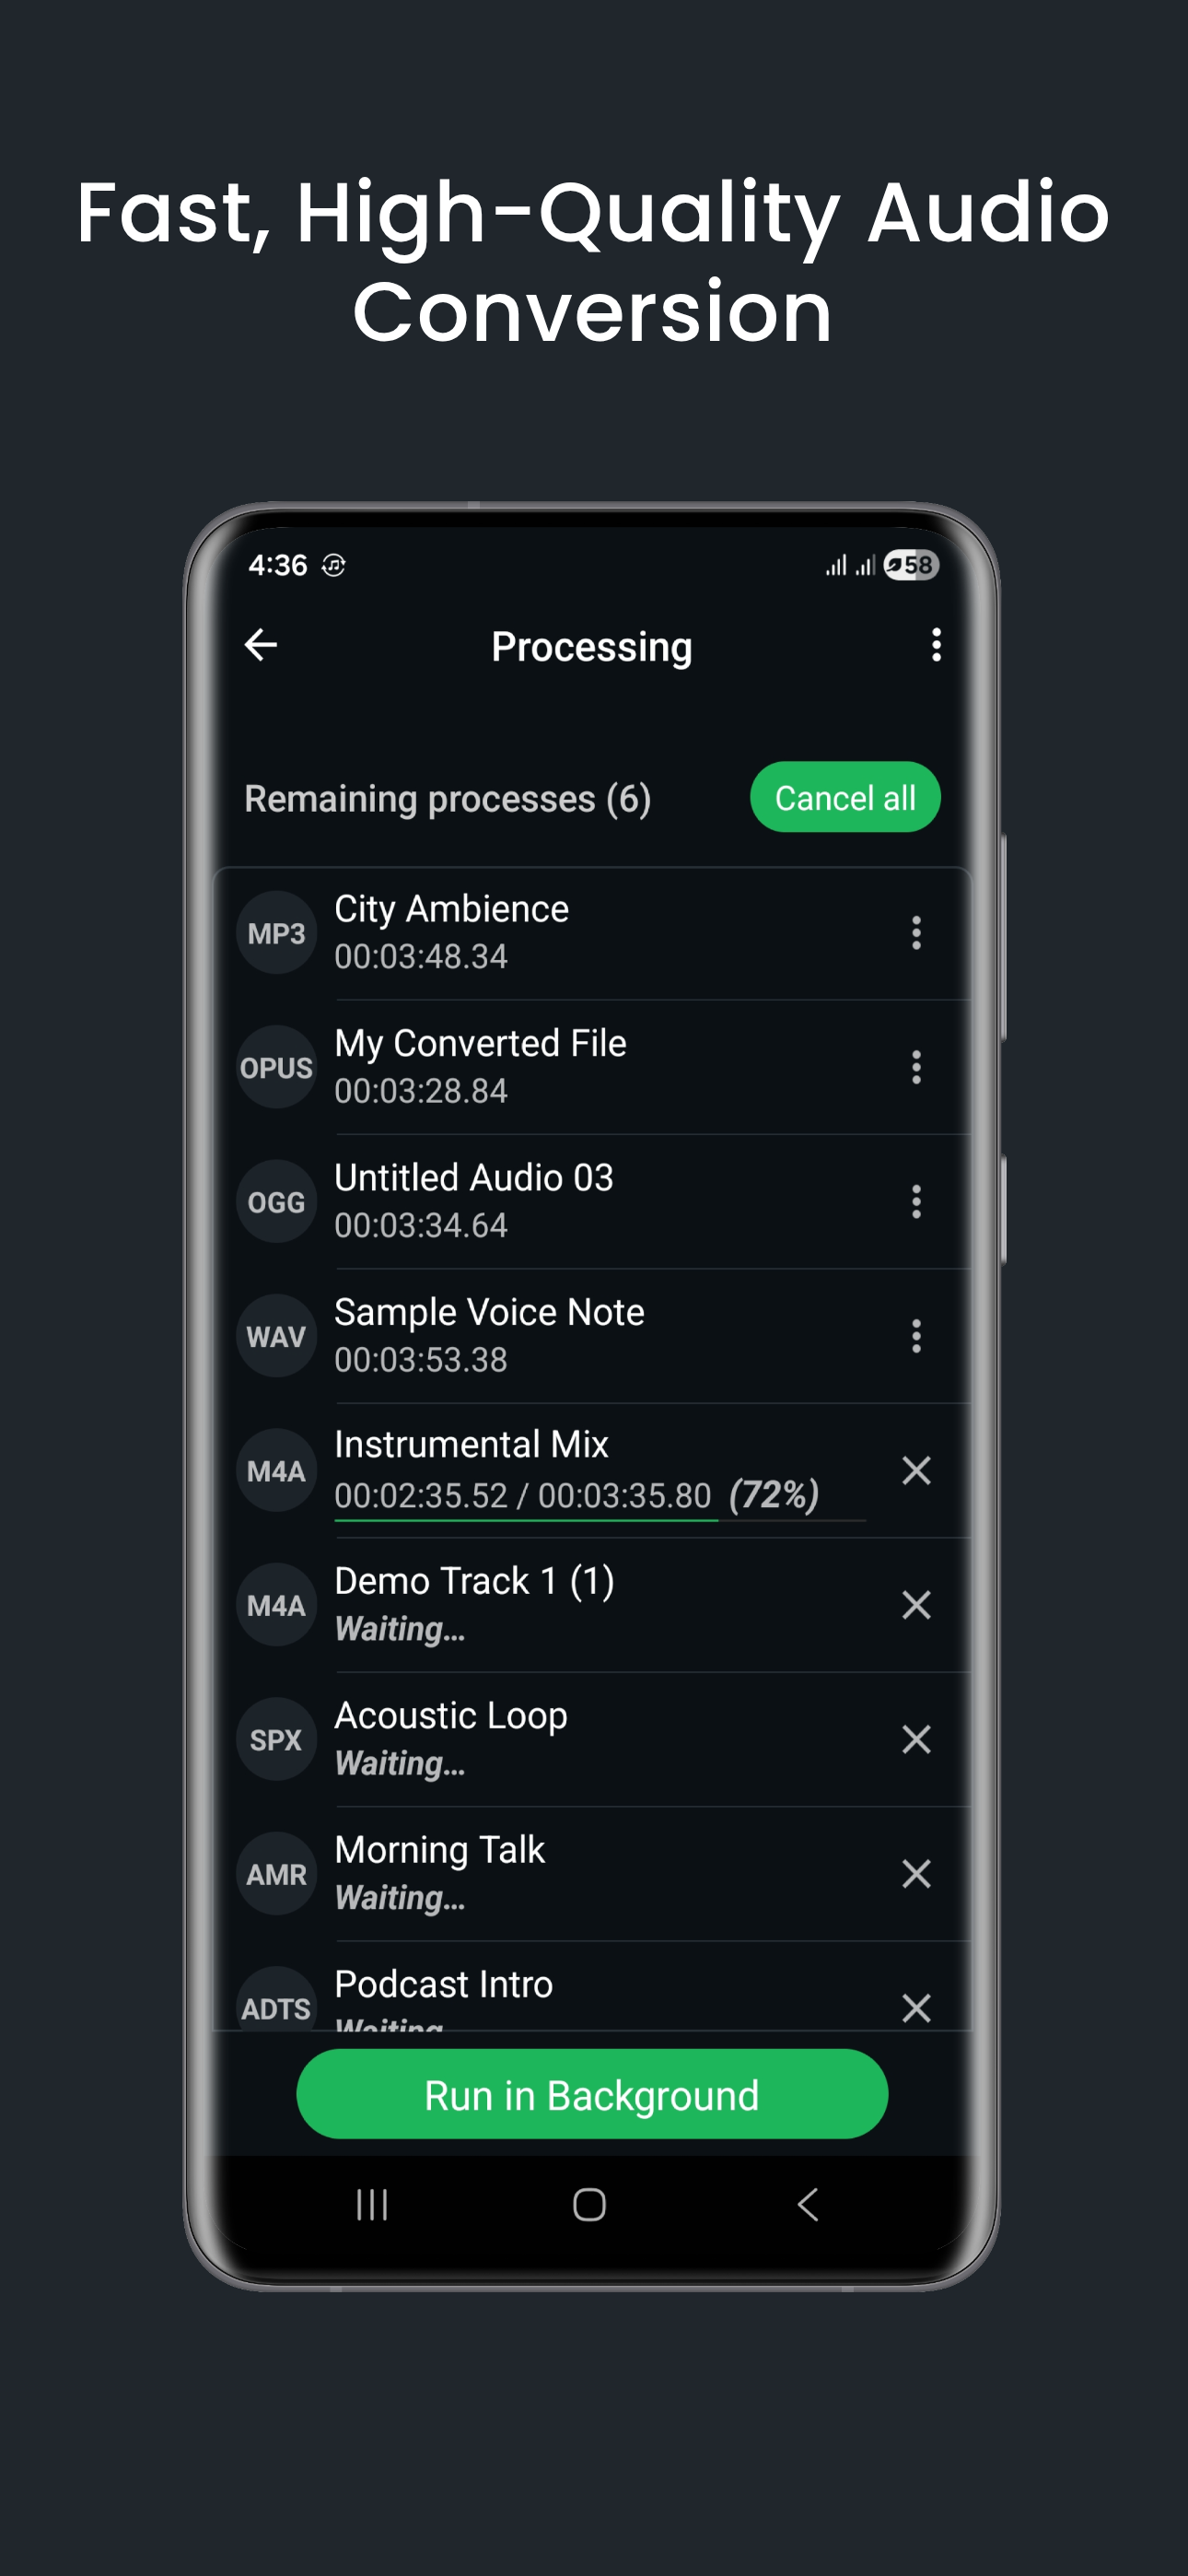Select the WAV icon for Sample Voice Note
Viewport: 1188px width, 2576px height.
point(276,1334)
